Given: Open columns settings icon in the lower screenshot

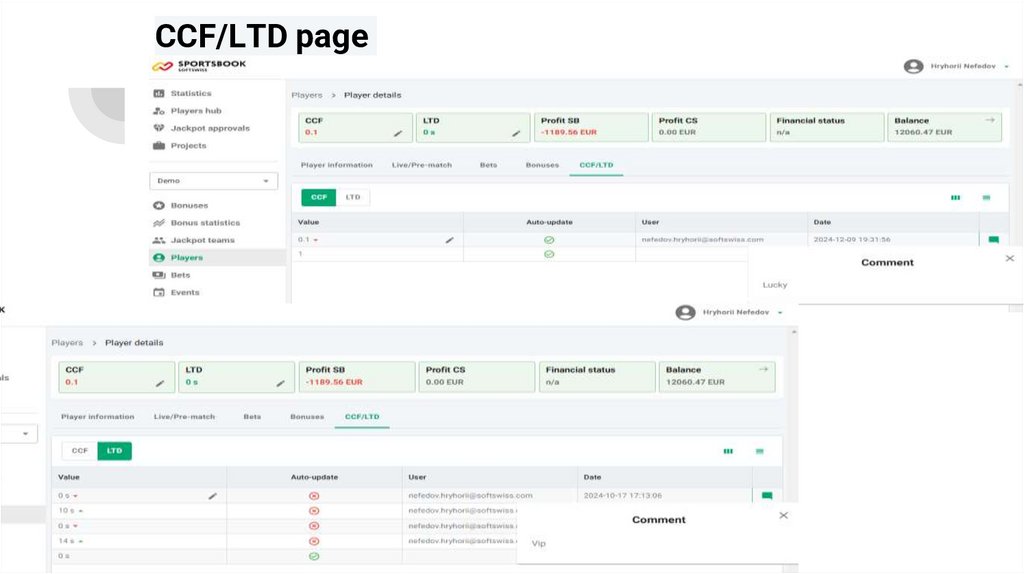Looking at the screenshot, I should 728,451.
